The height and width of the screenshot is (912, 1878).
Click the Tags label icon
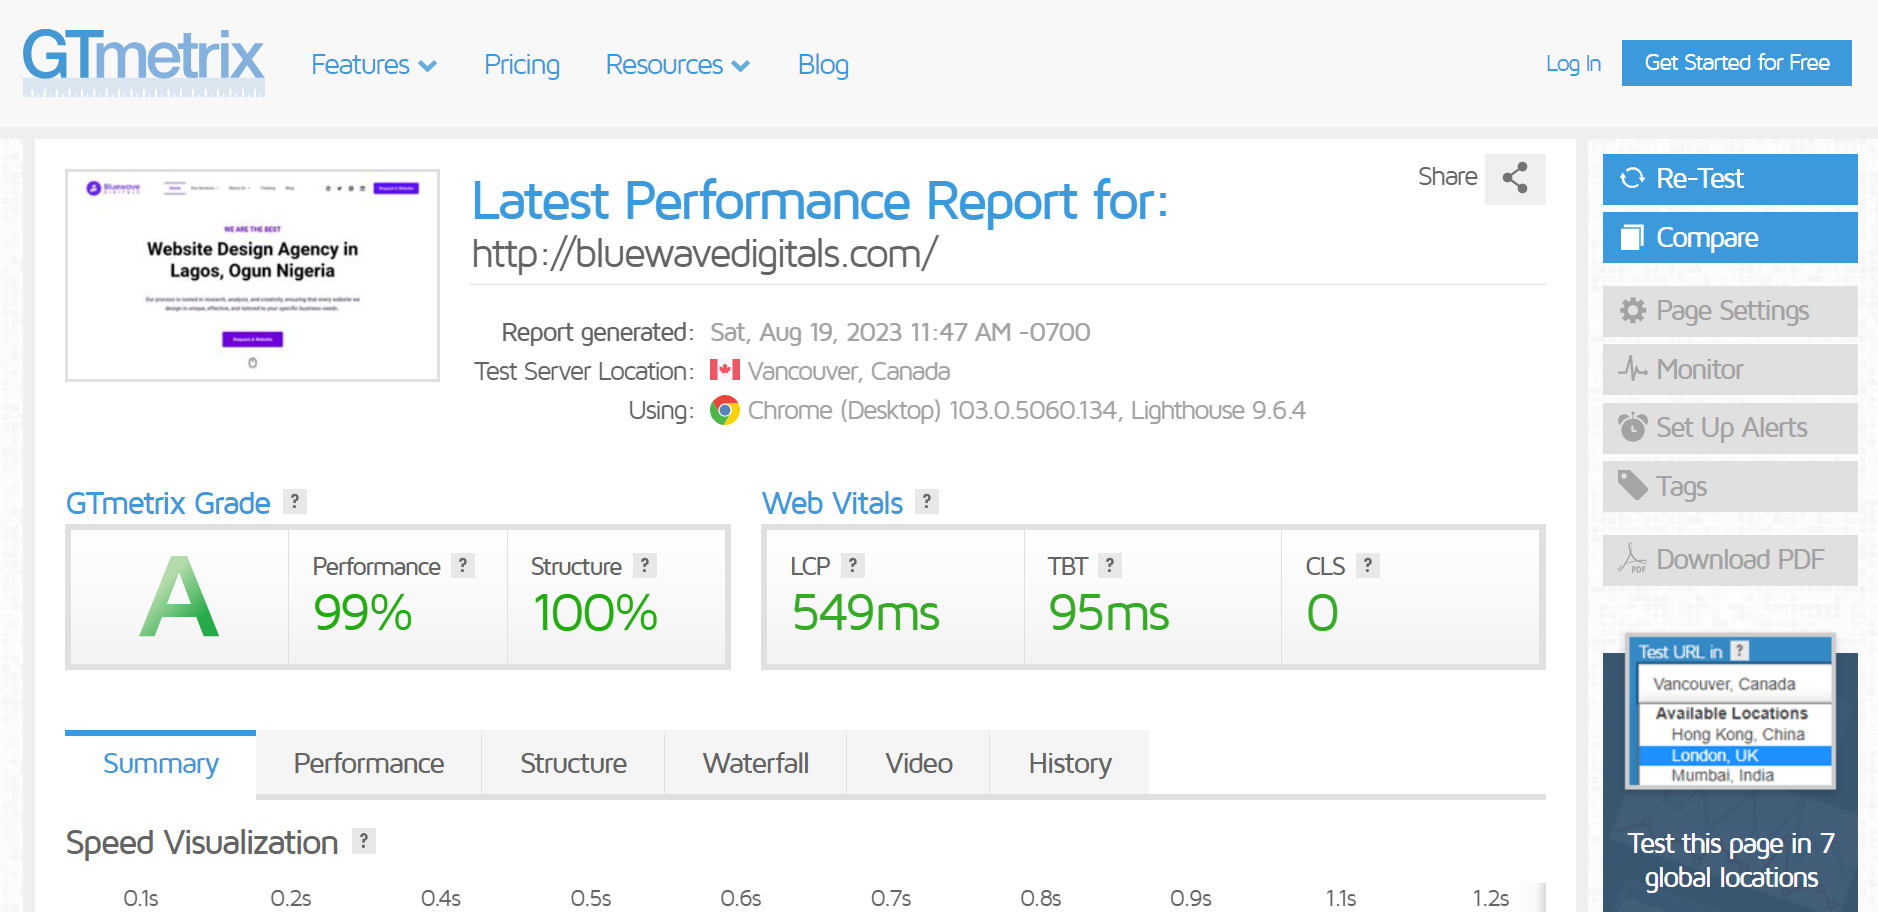[x=1631, y=486]
